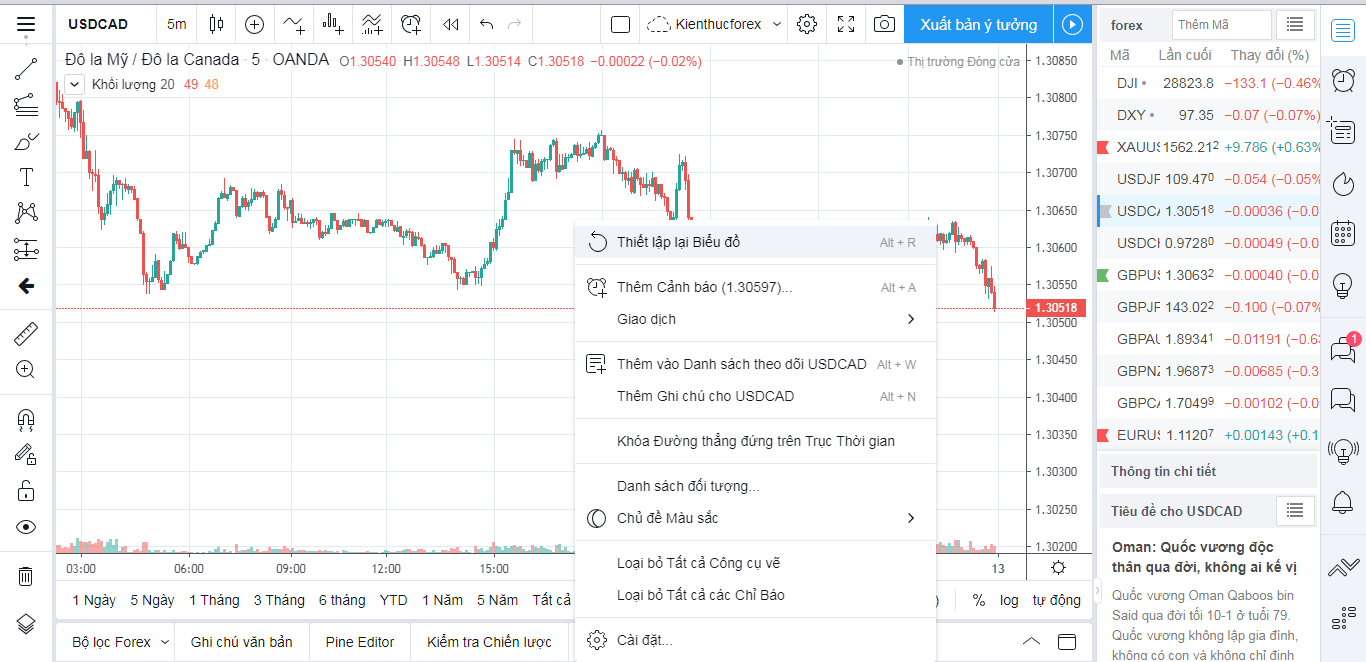Select Thiết lập lại Biểu đồ menu entry
Image resolution: width=1366 pixels, height=662 pixels.
pyautogui.click(x=678, y=242)
